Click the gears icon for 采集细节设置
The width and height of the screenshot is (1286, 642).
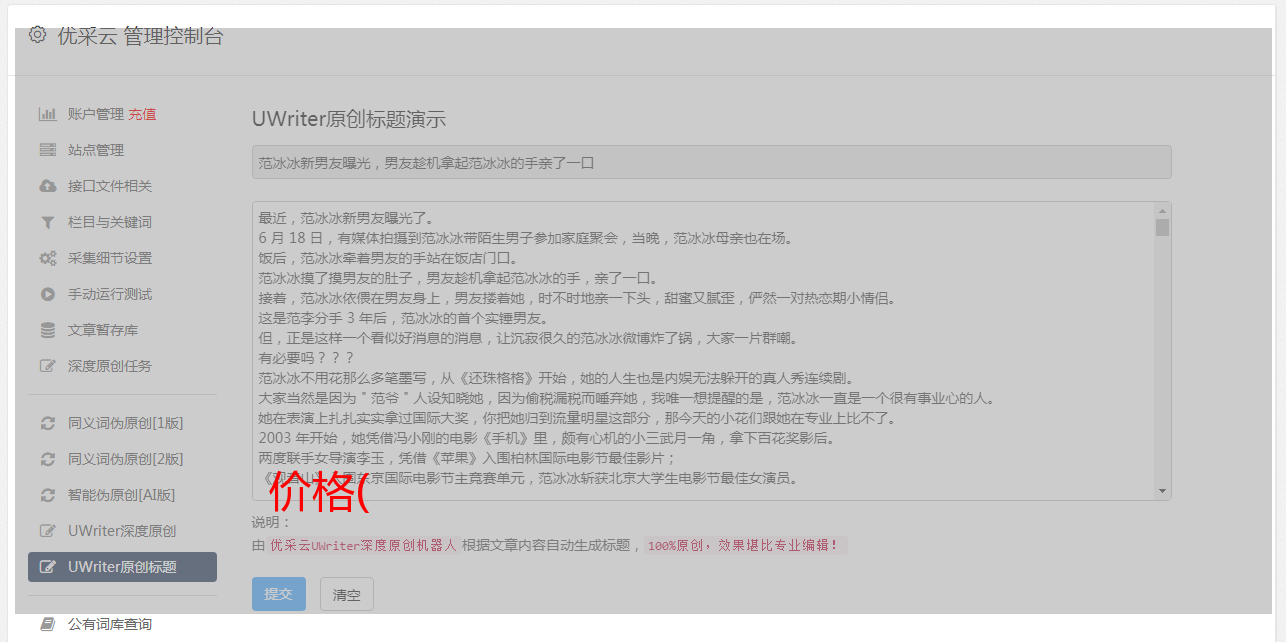[x=47, y=258]
